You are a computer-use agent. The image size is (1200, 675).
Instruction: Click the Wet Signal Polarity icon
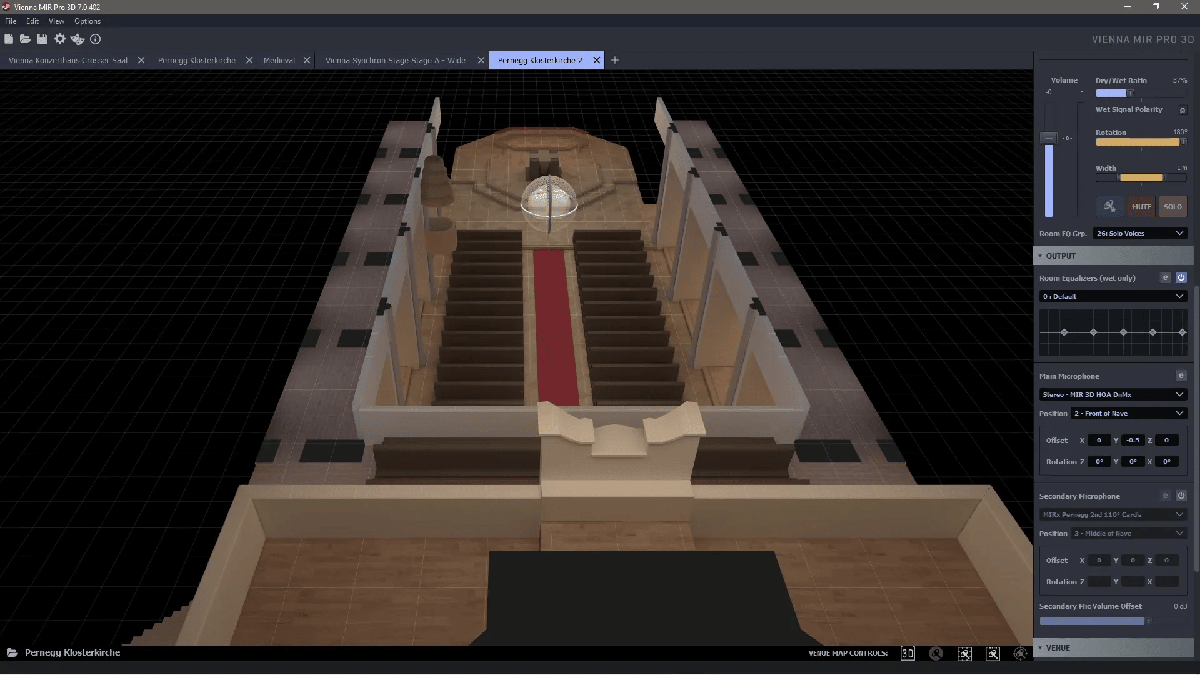click(x=1182, y=110)
